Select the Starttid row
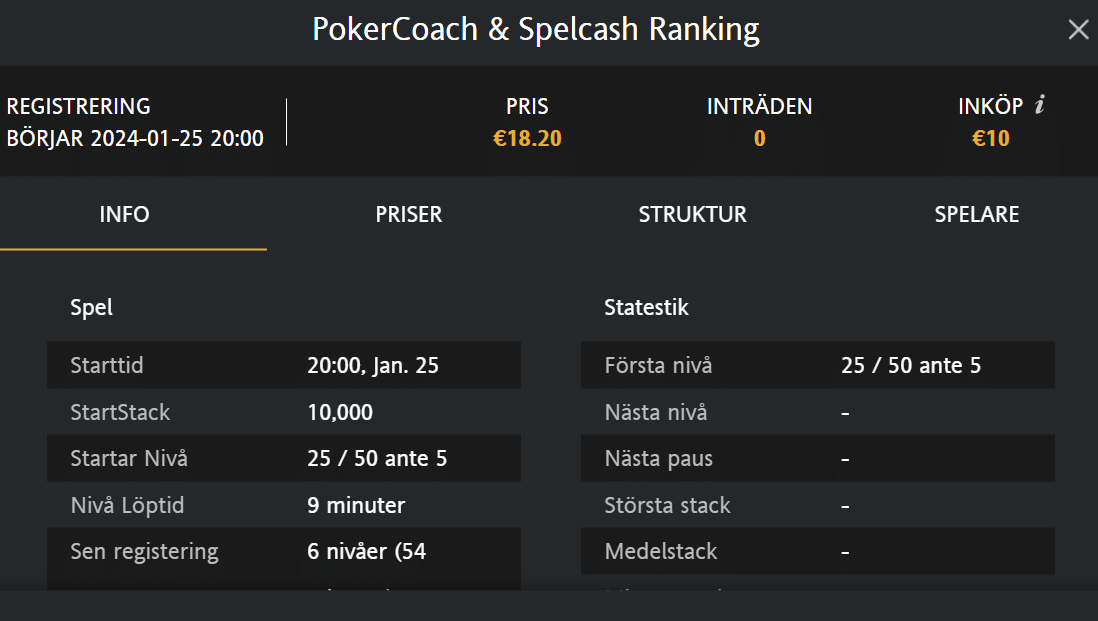The image size is (1098, 621). tap(283, 365)
